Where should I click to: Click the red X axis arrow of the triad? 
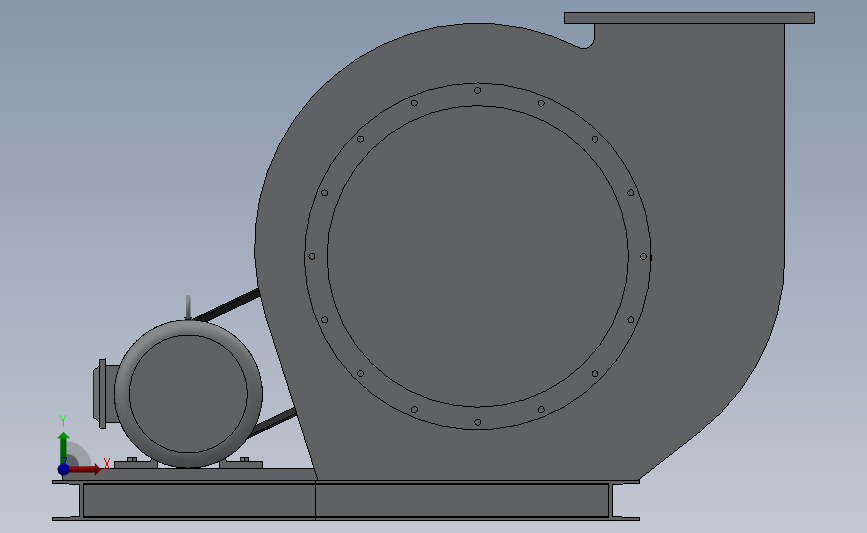point(85,469)
